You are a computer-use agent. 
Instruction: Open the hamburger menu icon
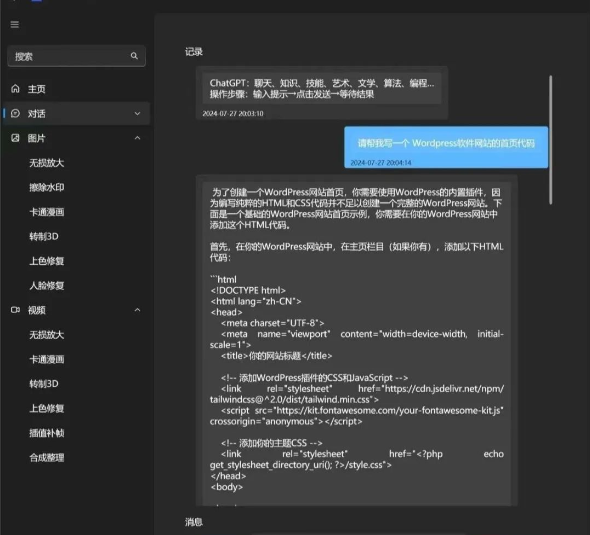15,24
